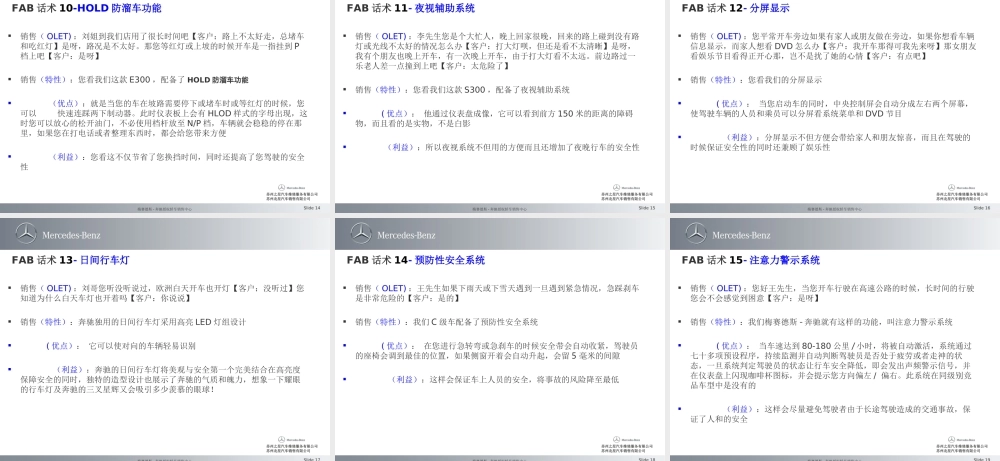Click the Mercedes star logo above FAB 话术 14

tap(361, 233)
